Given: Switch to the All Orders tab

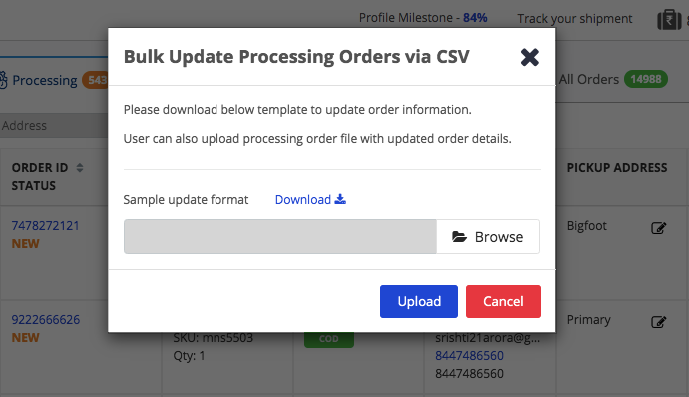Looking at the screenshot, I should pos(589,80).
